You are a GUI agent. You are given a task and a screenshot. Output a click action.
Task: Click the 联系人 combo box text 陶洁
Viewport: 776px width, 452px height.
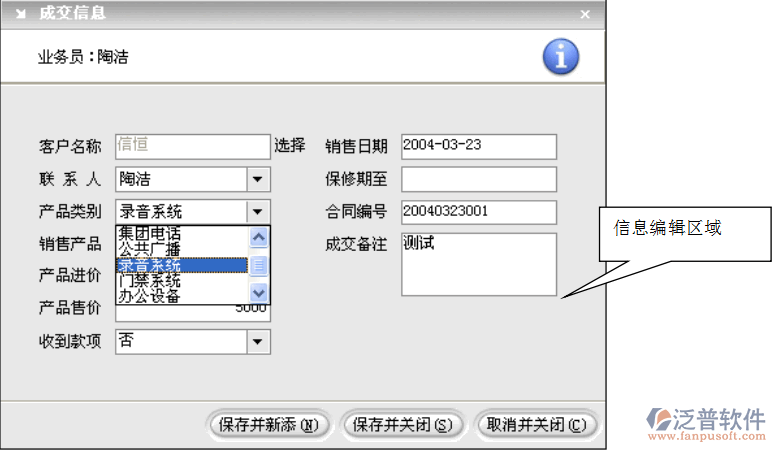135,179
